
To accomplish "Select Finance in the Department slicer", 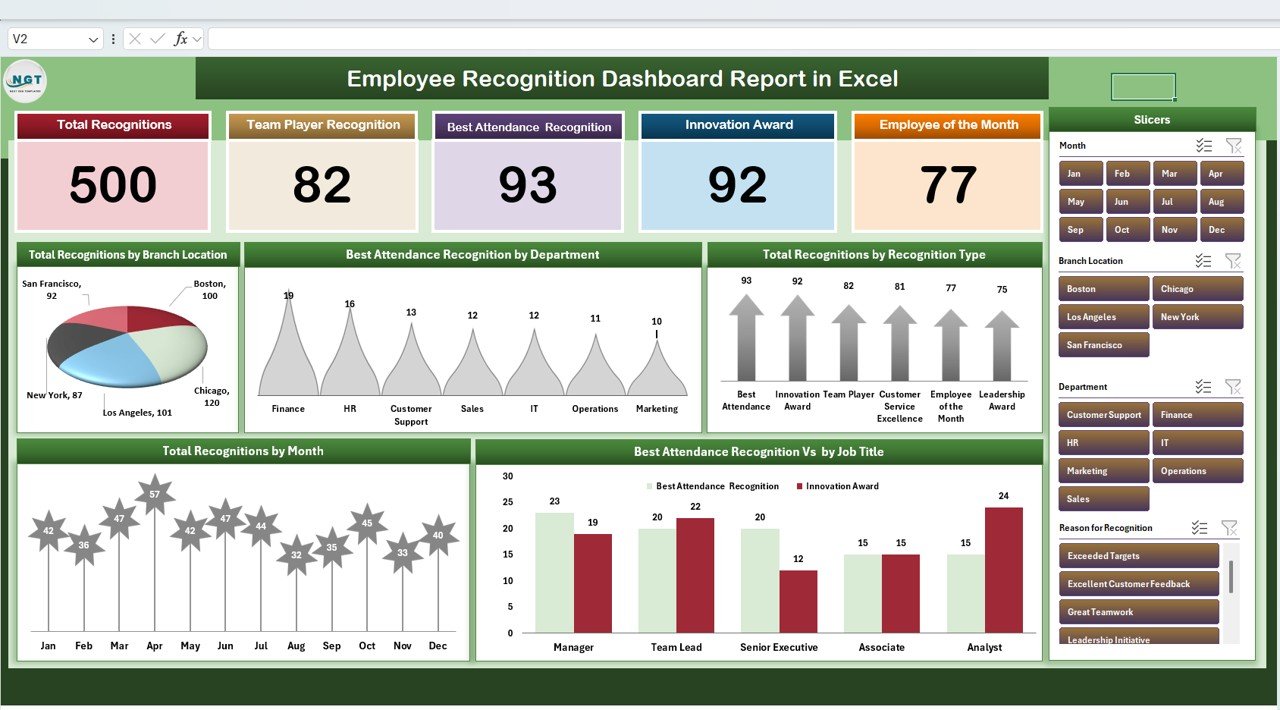I will point(1197,415).
